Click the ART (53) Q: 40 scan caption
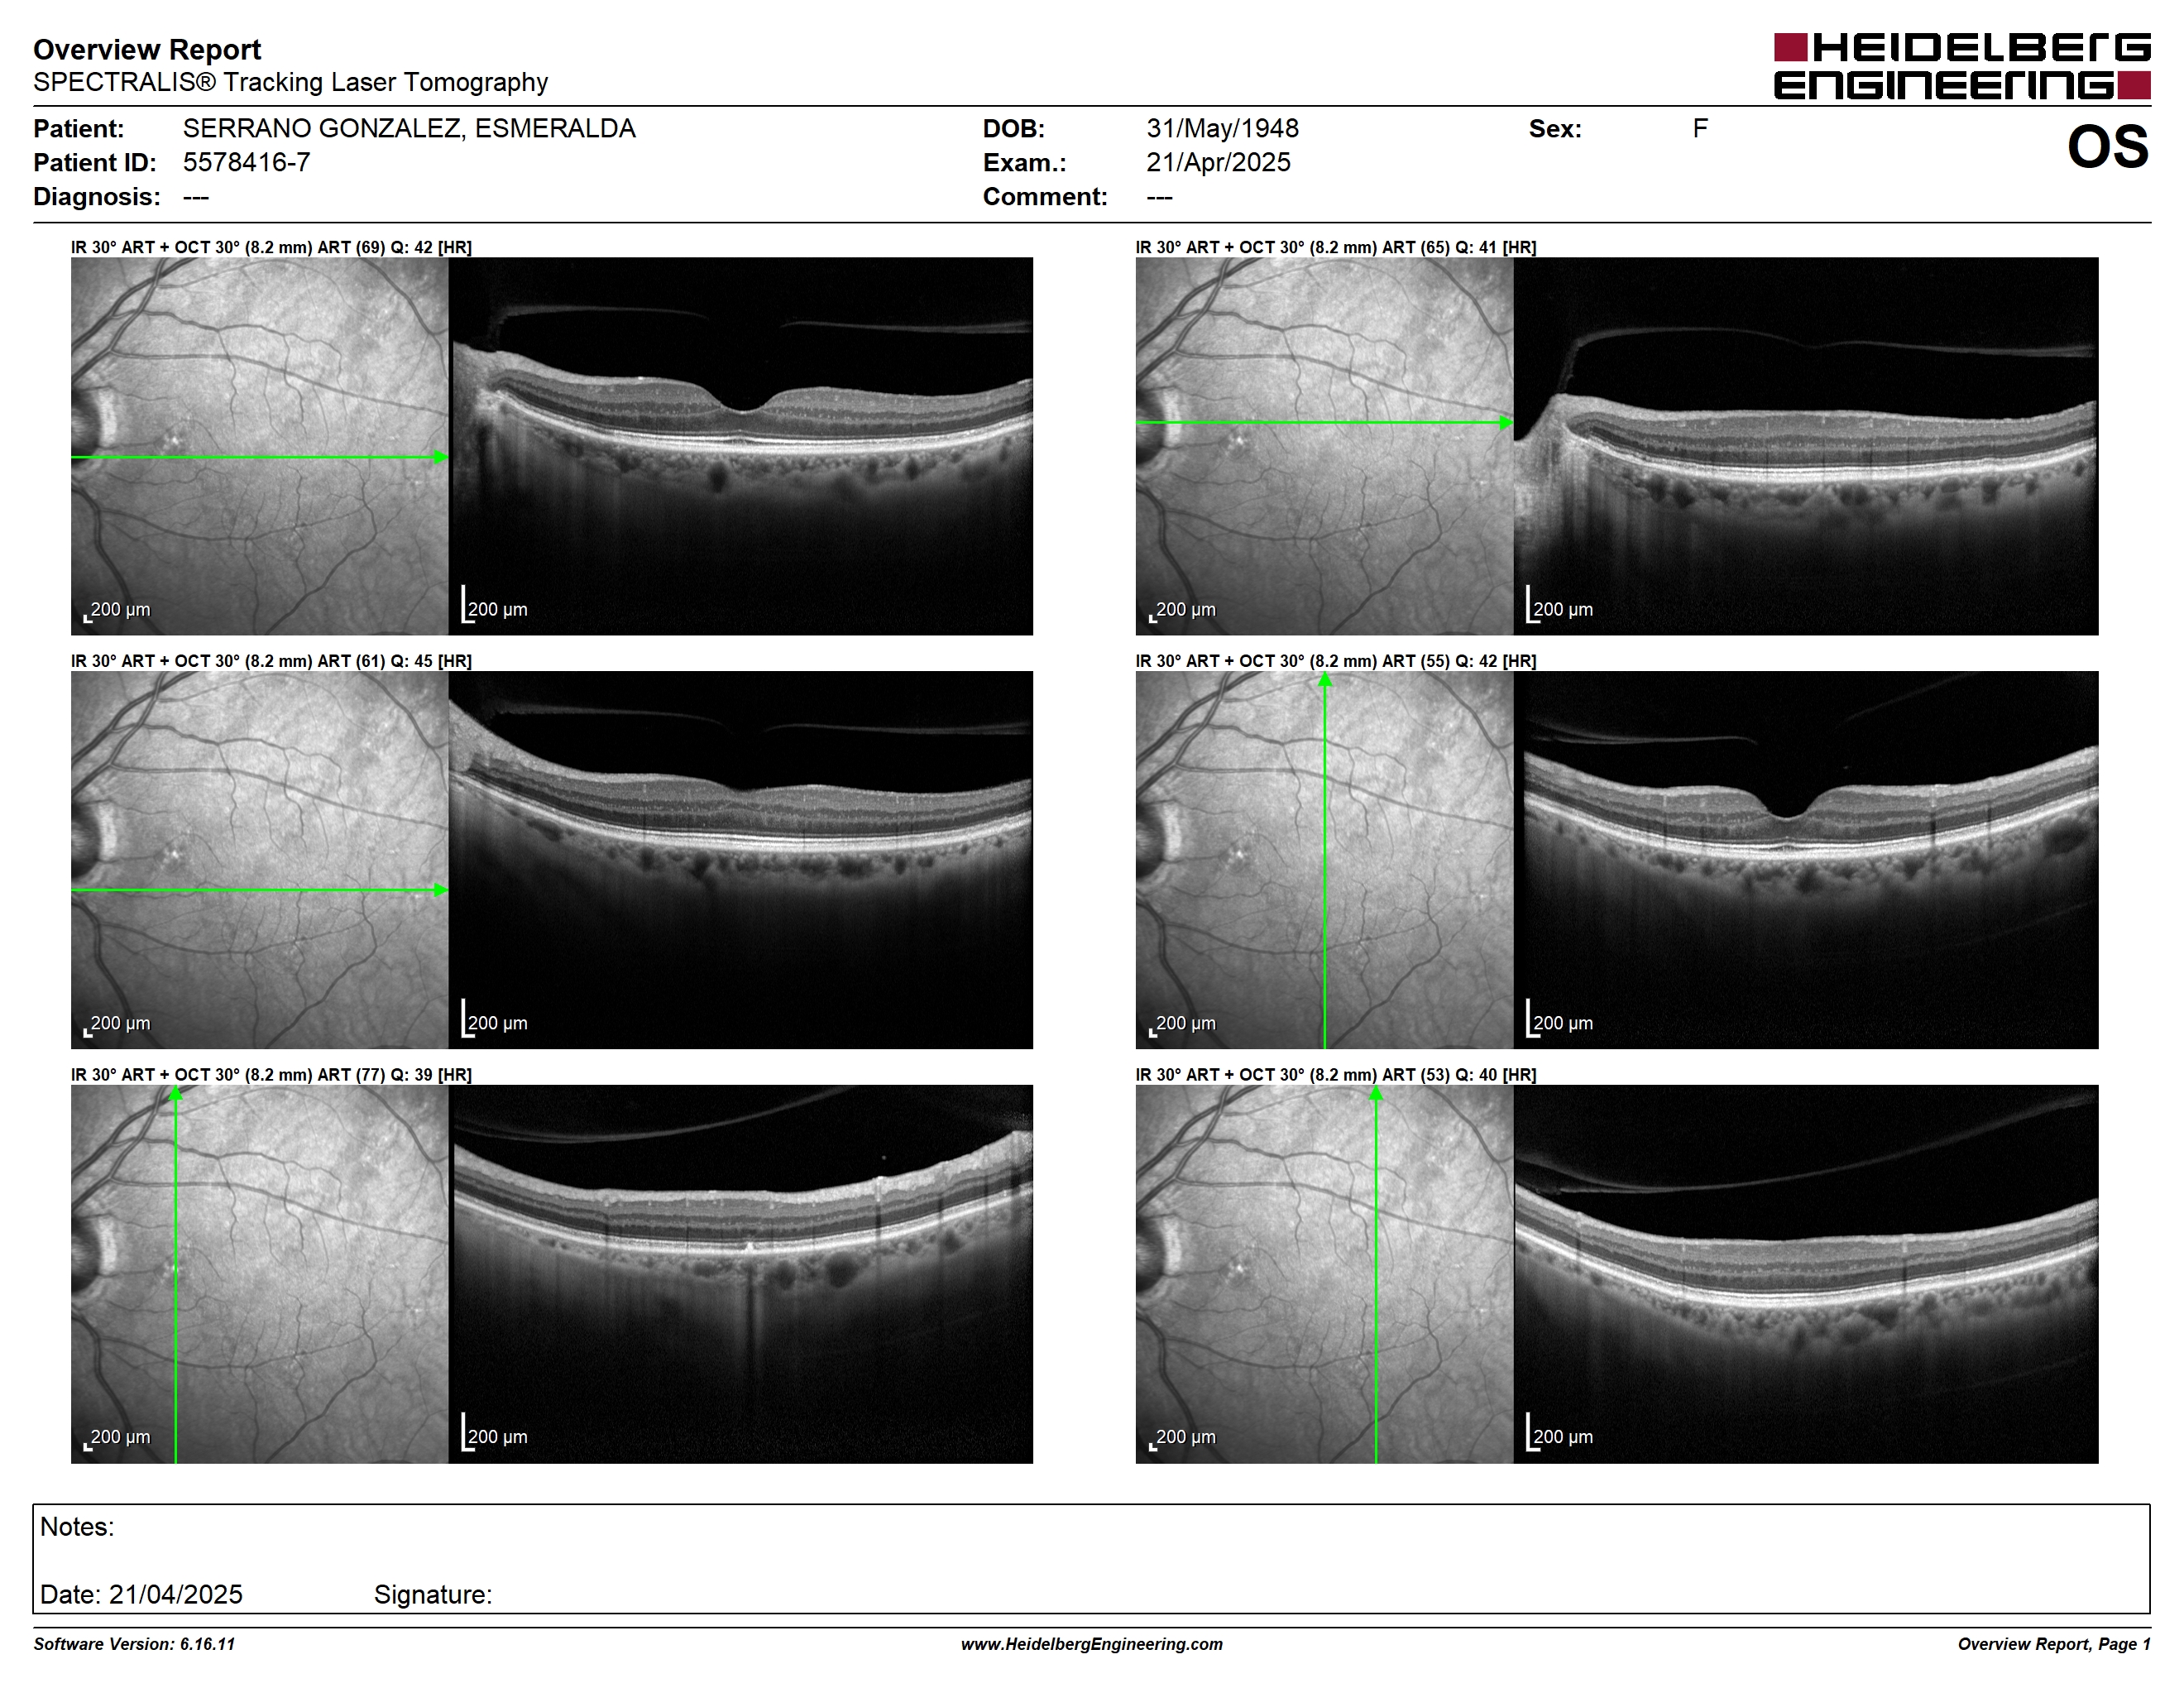 pos(1336,1075)
